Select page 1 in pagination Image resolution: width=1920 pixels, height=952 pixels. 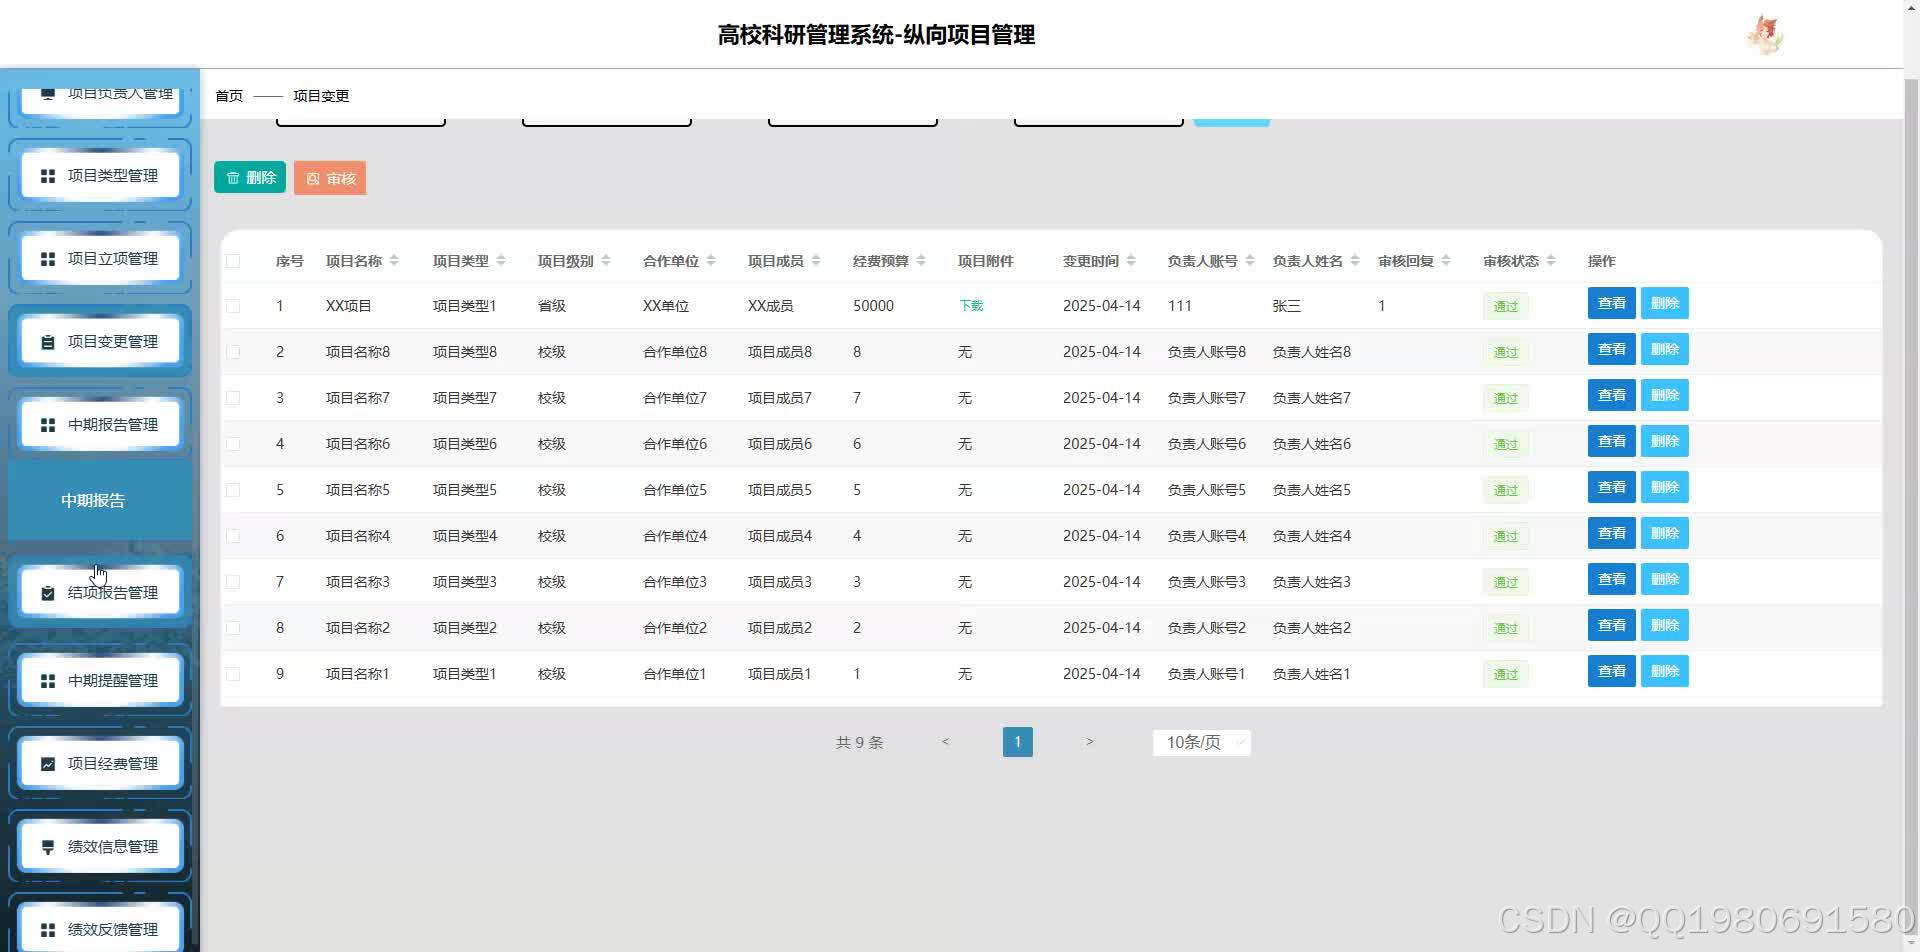(1017, 742)
